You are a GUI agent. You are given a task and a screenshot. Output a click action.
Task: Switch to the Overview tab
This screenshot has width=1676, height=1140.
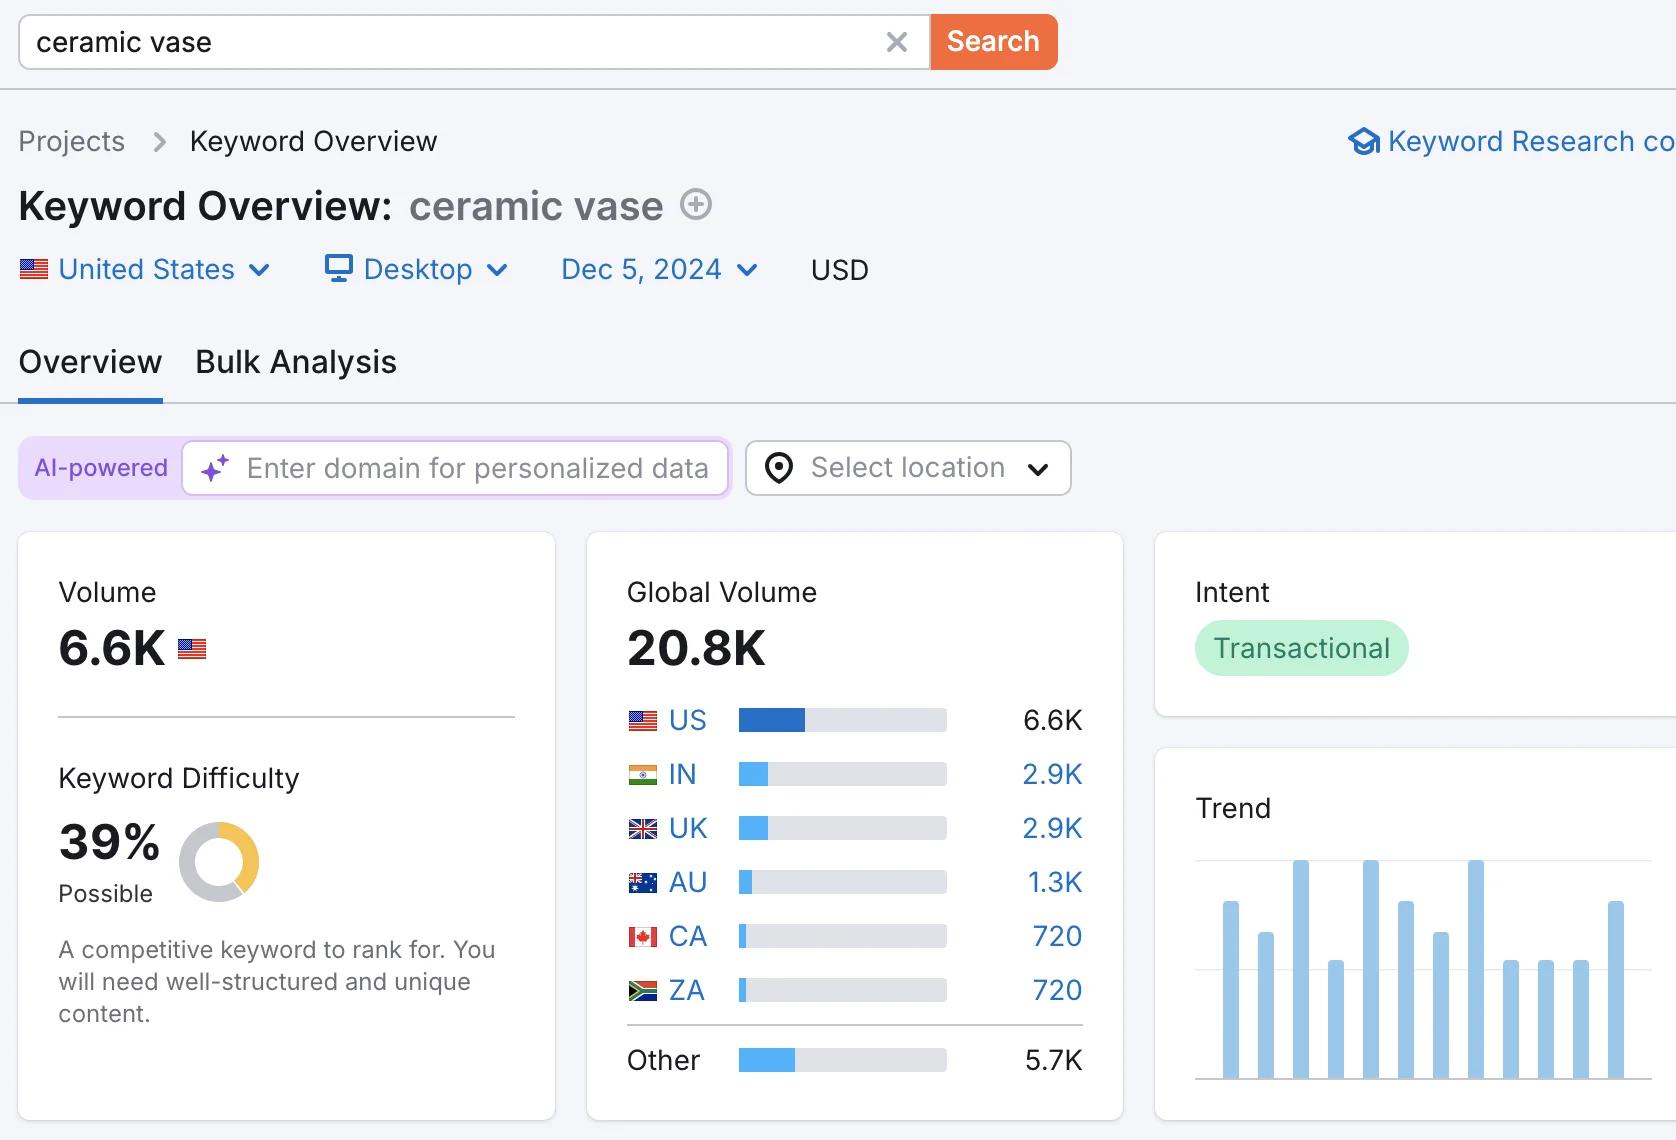tap(90, 362)
